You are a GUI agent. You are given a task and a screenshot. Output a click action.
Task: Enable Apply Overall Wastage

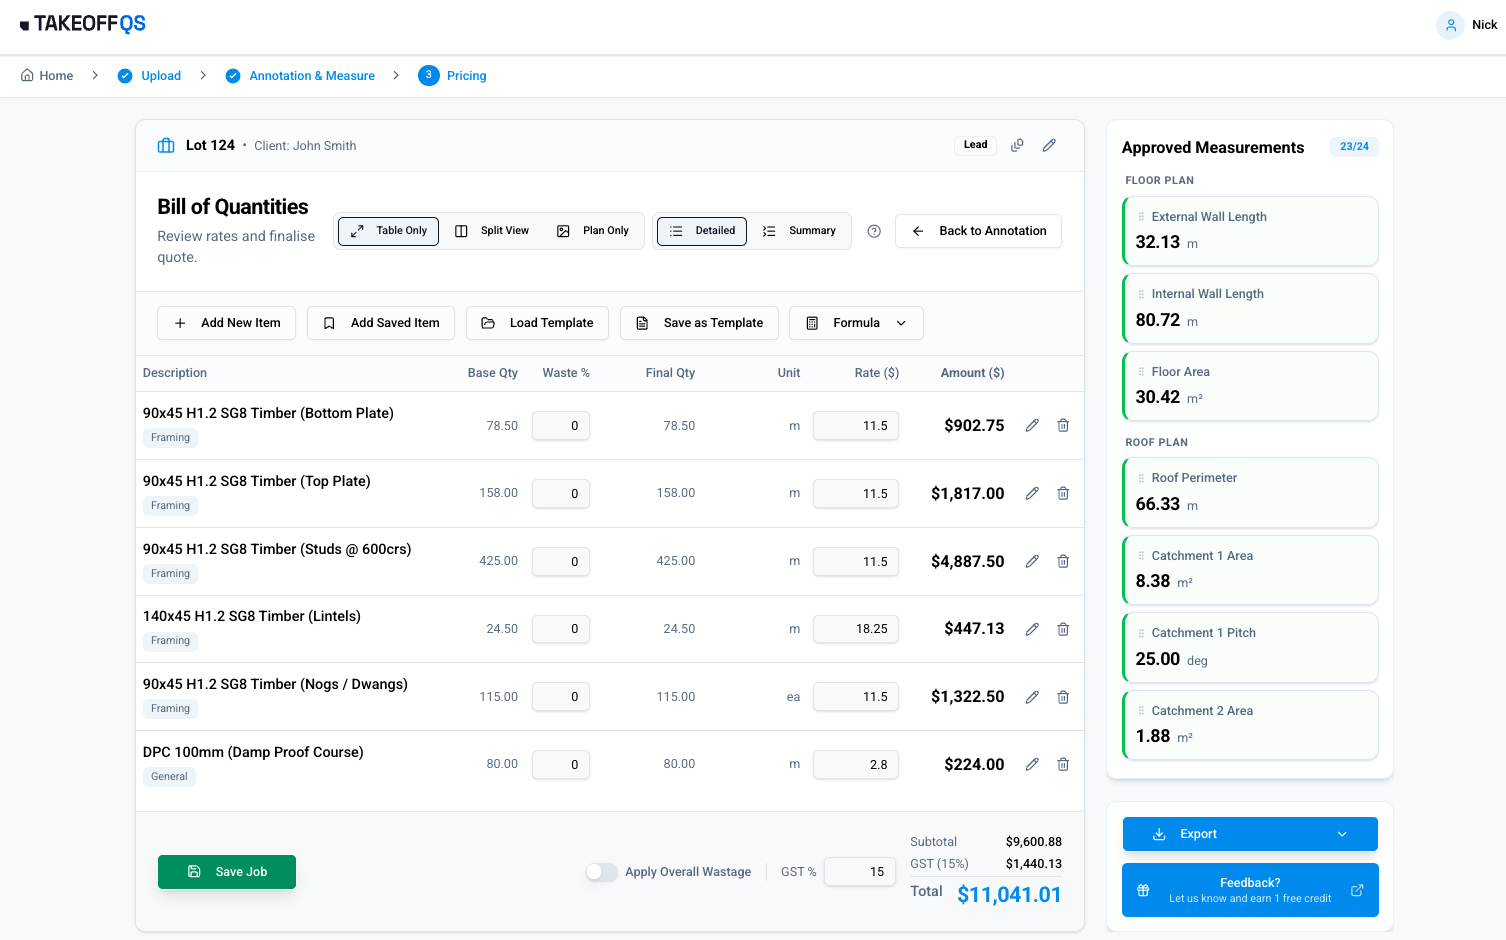tap(602, 872)
